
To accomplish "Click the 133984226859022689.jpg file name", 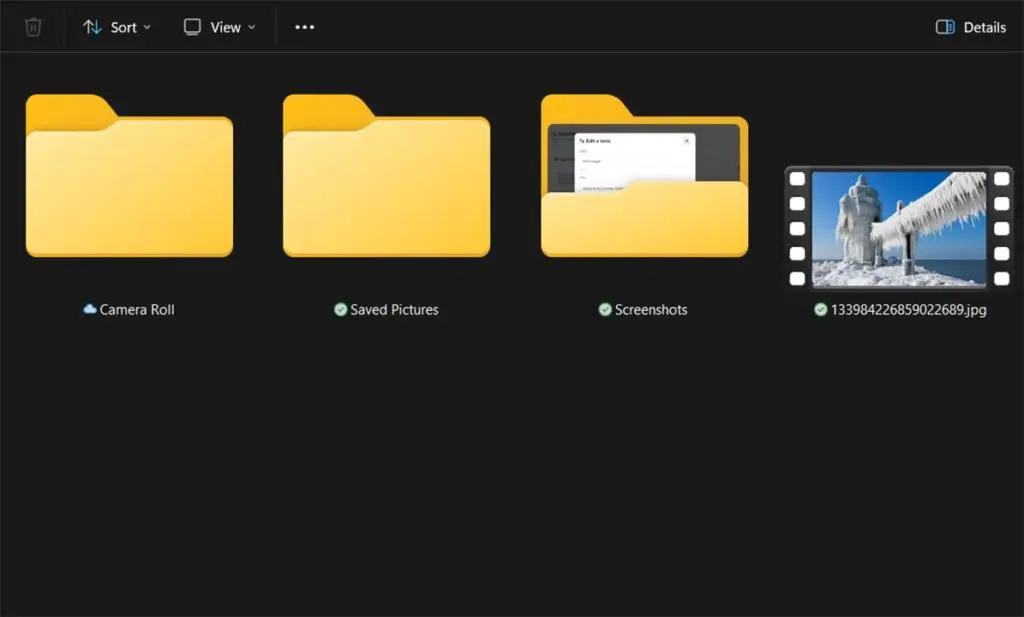I will (908, 309).
